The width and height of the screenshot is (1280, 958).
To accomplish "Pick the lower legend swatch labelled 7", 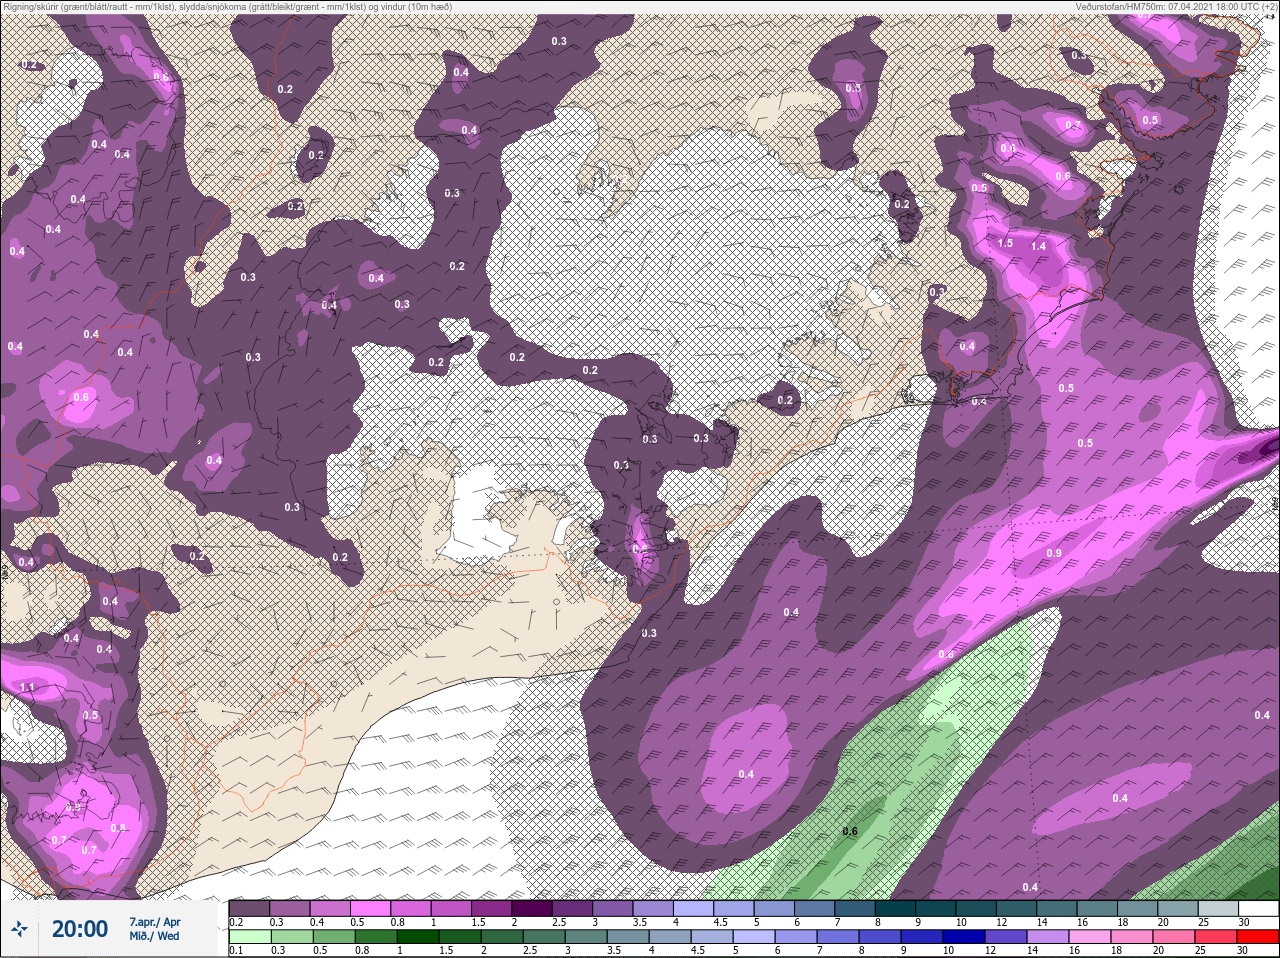I will coord(838,936).
